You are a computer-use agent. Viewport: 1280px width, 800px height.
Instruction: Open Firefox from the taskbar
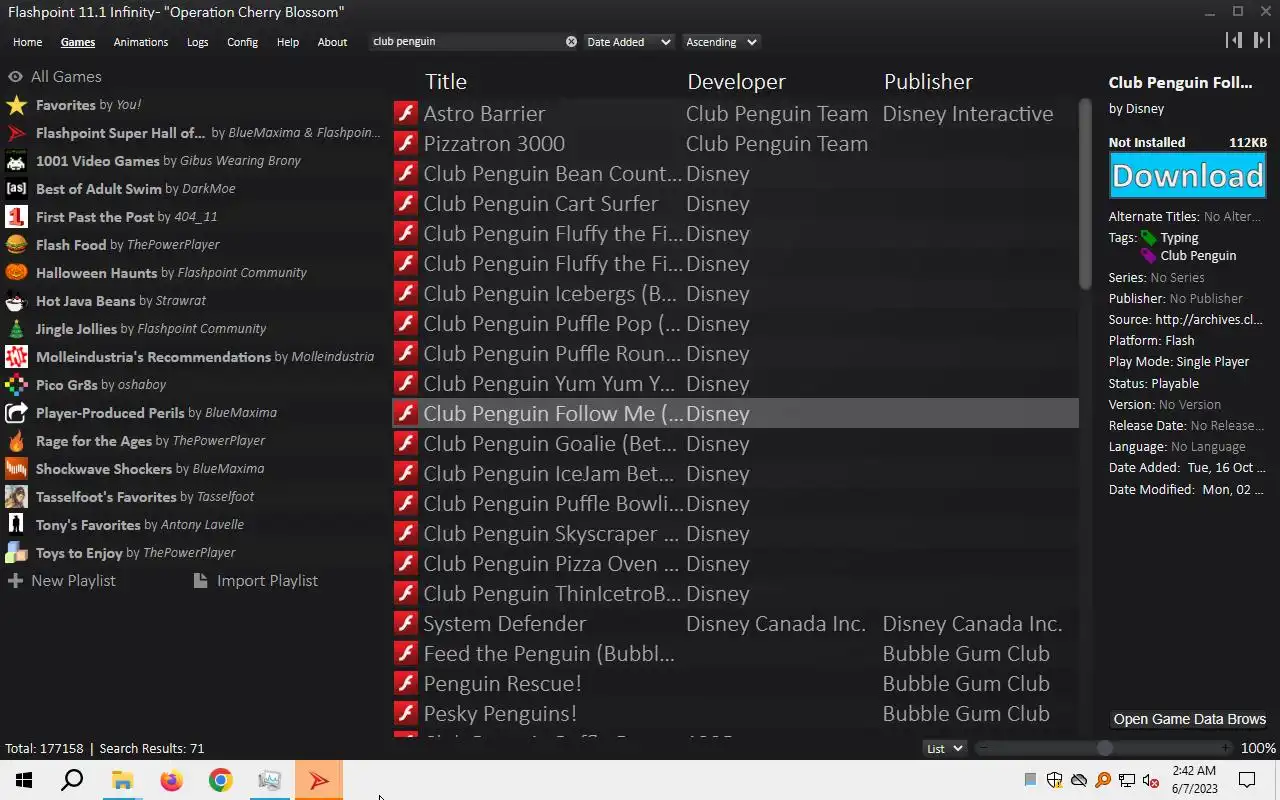[171, 780]
